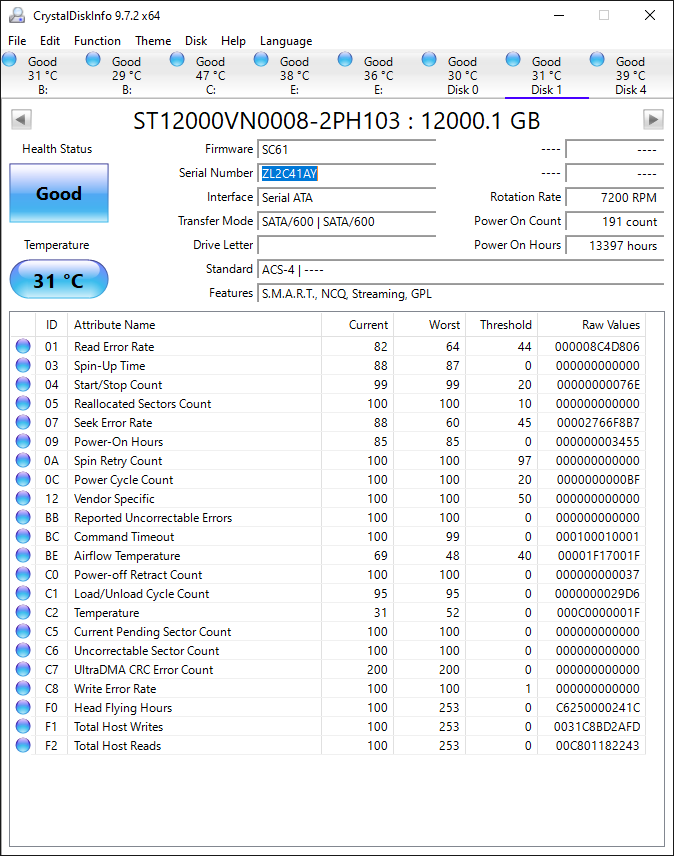
Task: Click the previous disk left arrow button
Action: (21, 120)
